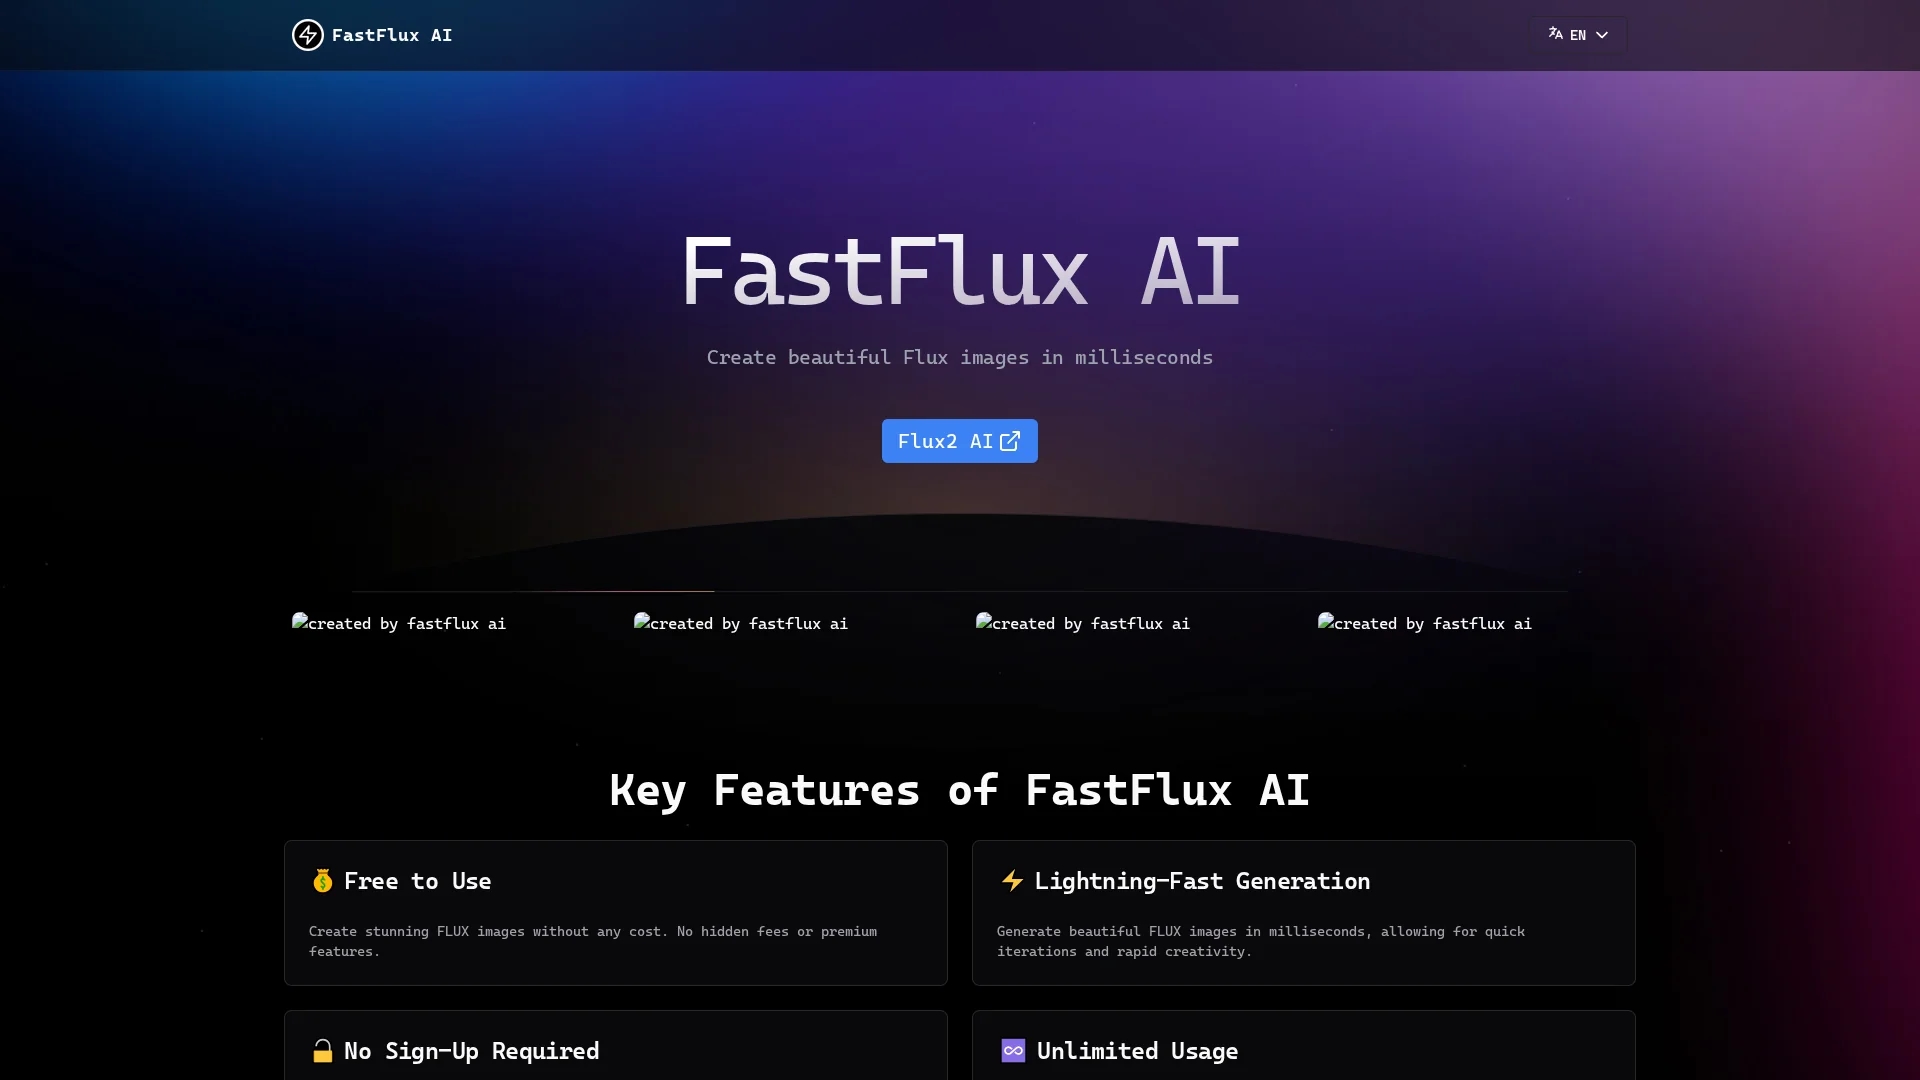
Task: Click the lightning bolt icon beside Lightning-Fast Generation
Action: [x=1012, y=881]
